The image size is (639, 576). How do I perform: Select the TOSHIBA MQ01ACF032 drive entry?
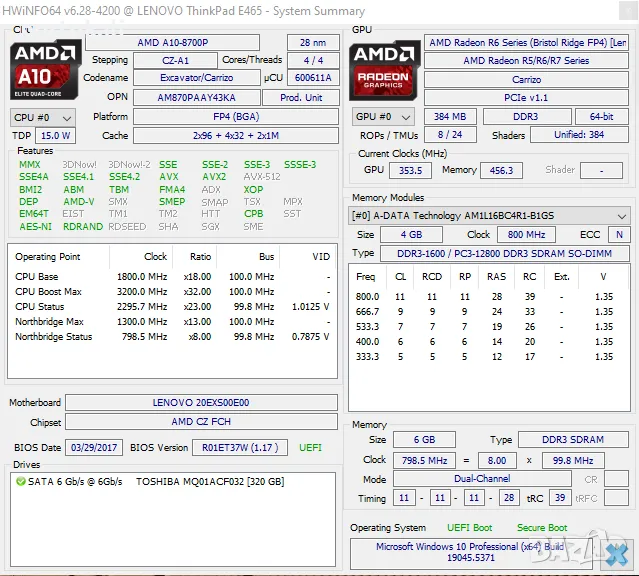[210, 481]
